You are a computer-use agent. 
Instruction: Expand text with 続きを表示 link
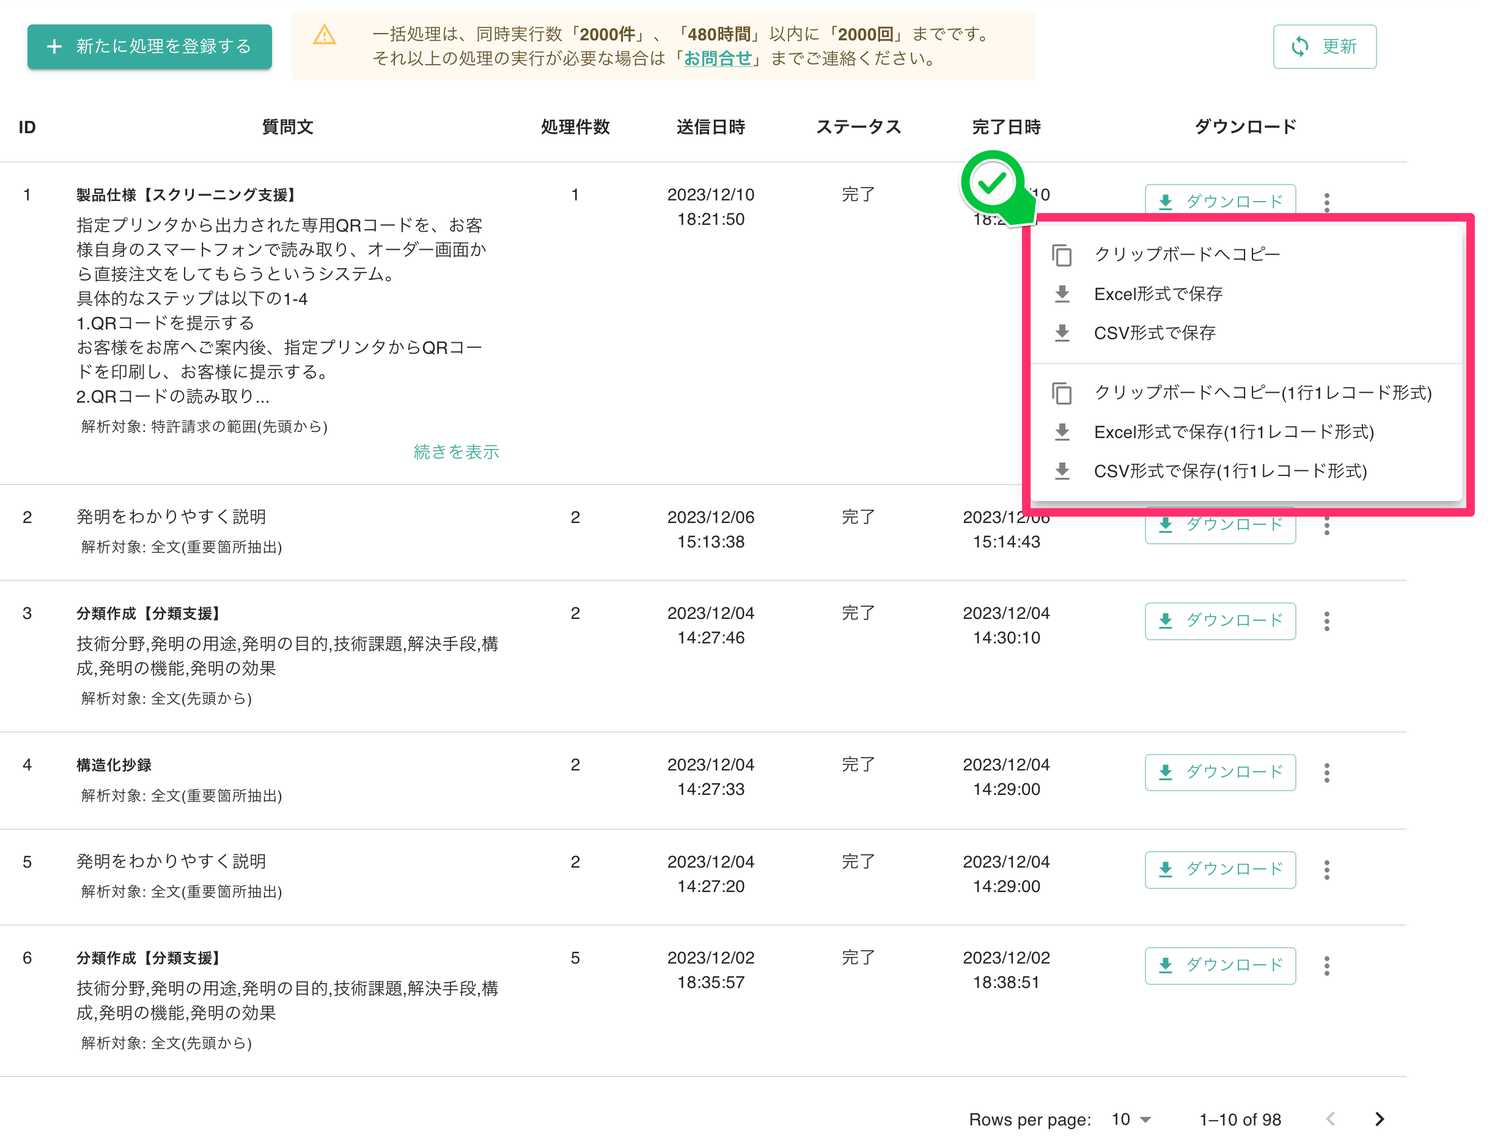(456, 452)
